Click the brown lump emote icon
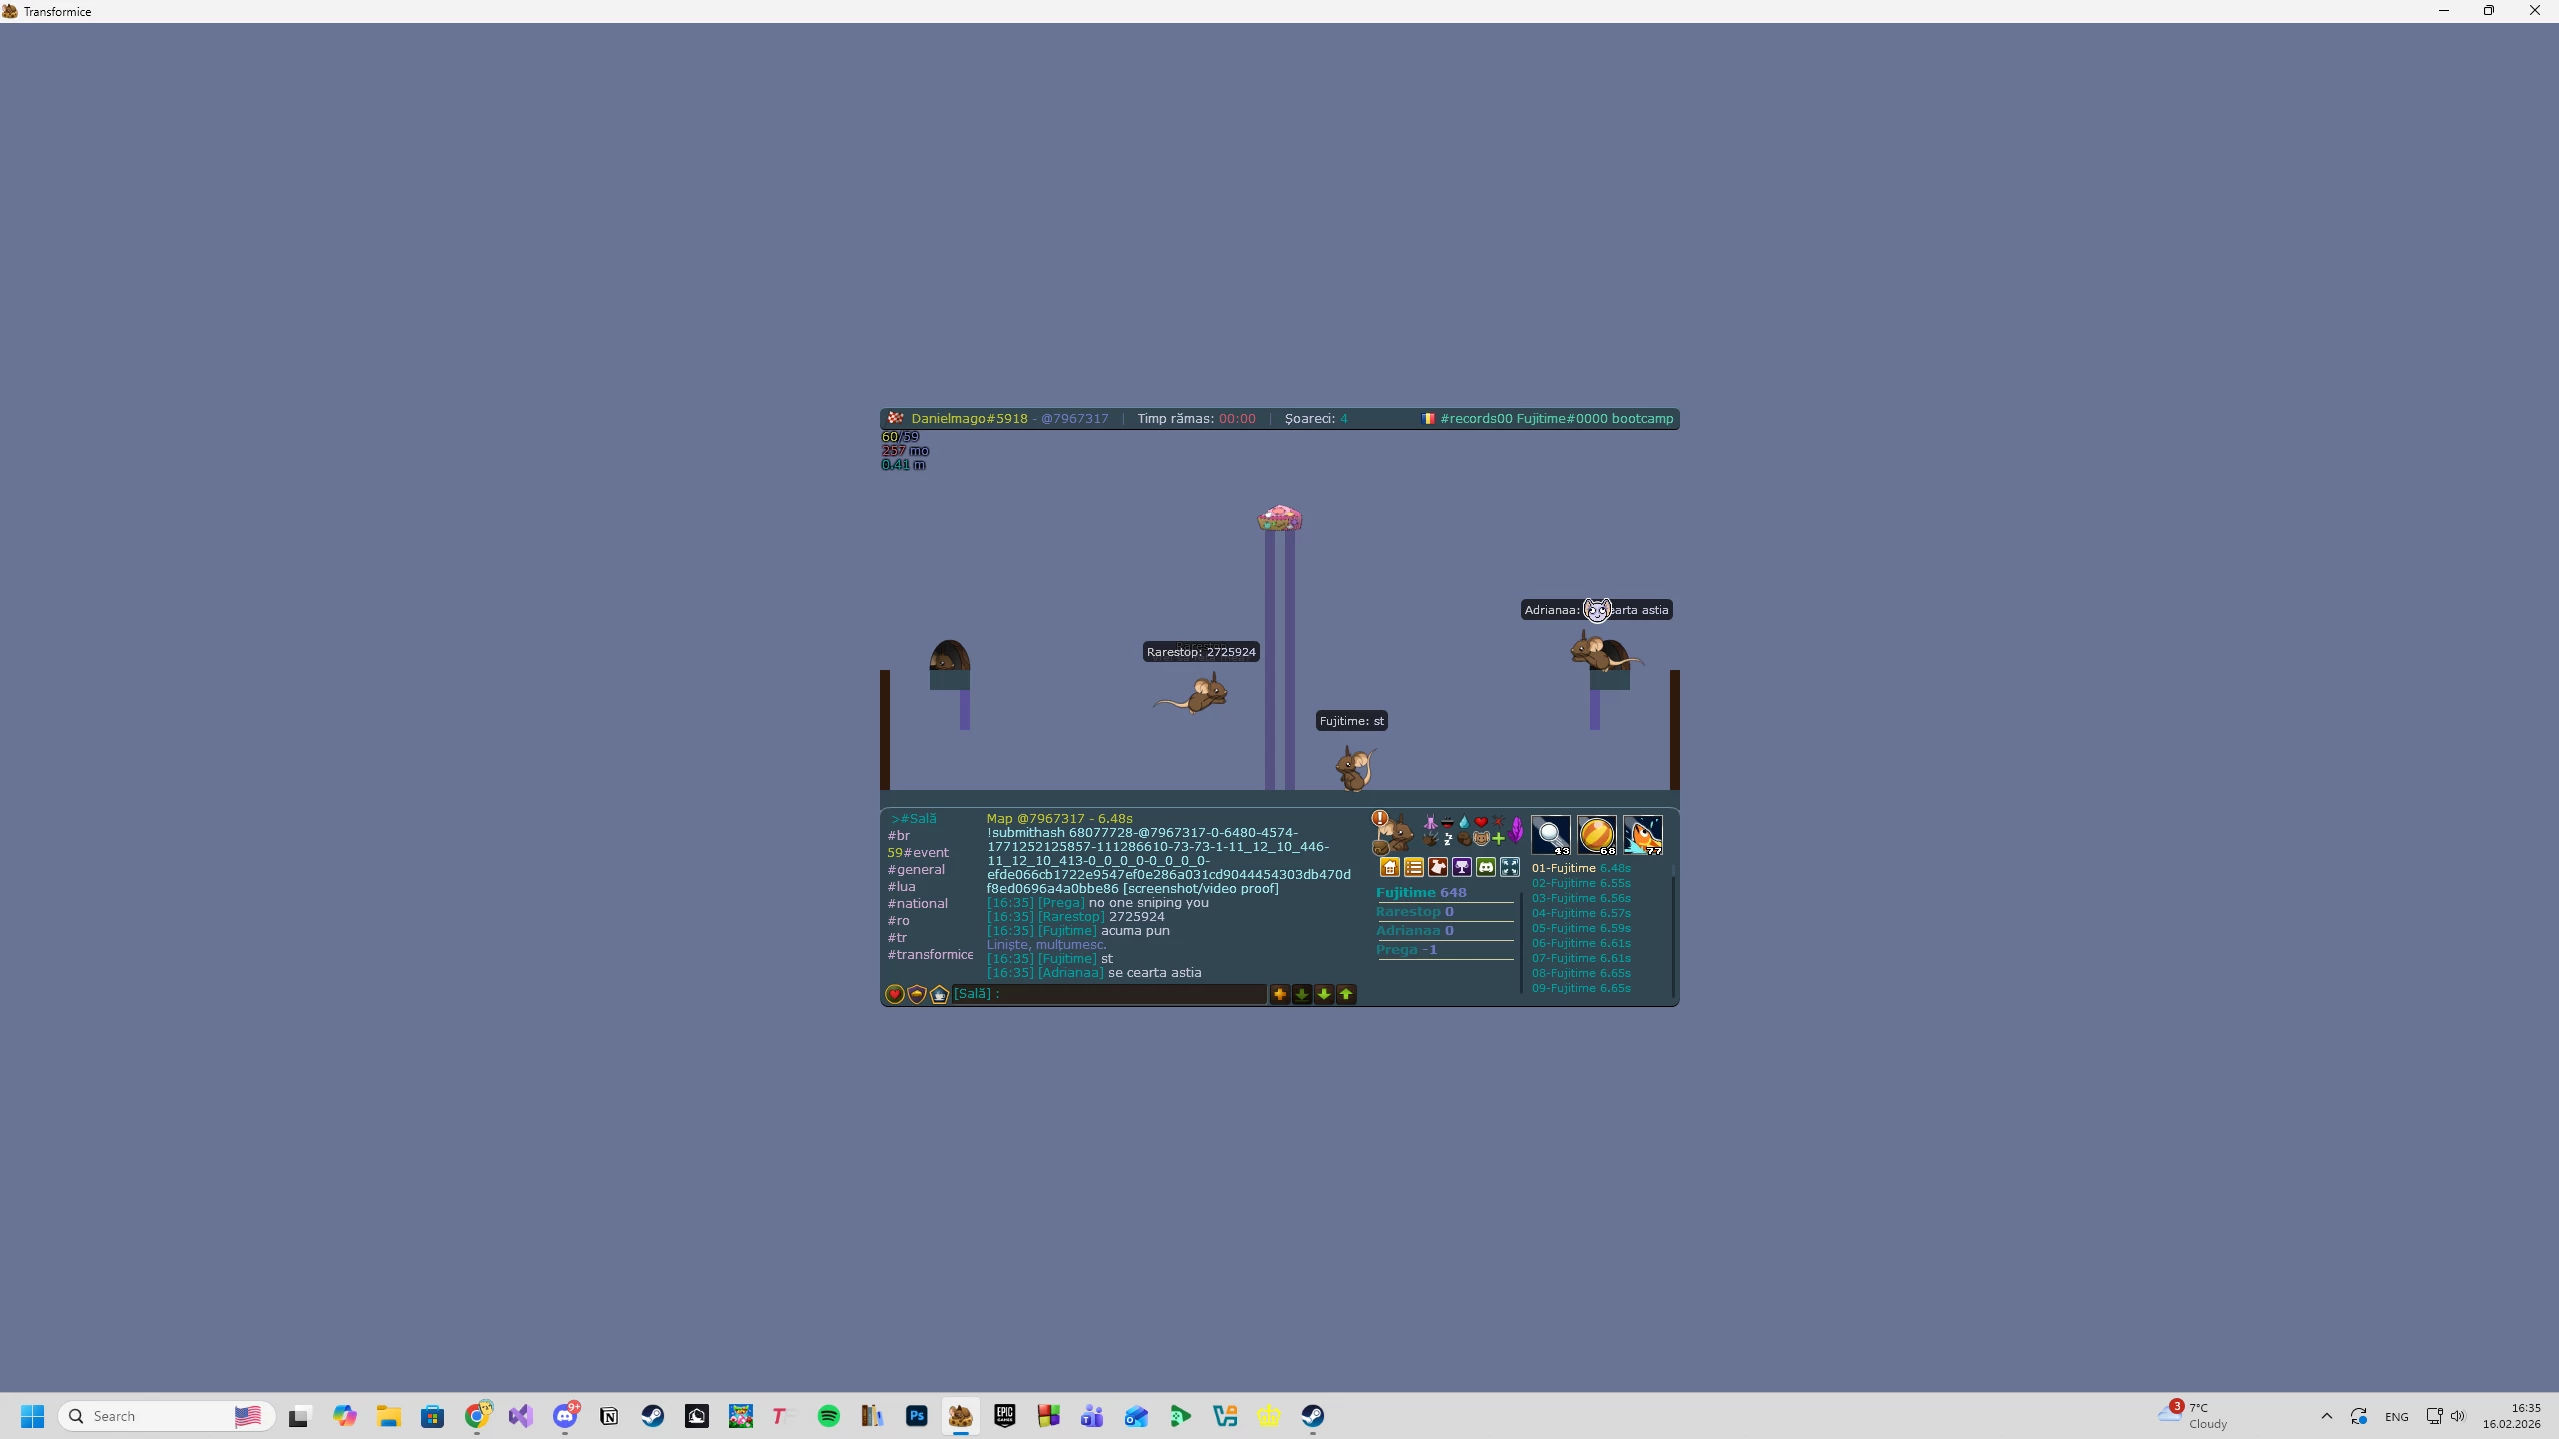 pos(1464,839)
